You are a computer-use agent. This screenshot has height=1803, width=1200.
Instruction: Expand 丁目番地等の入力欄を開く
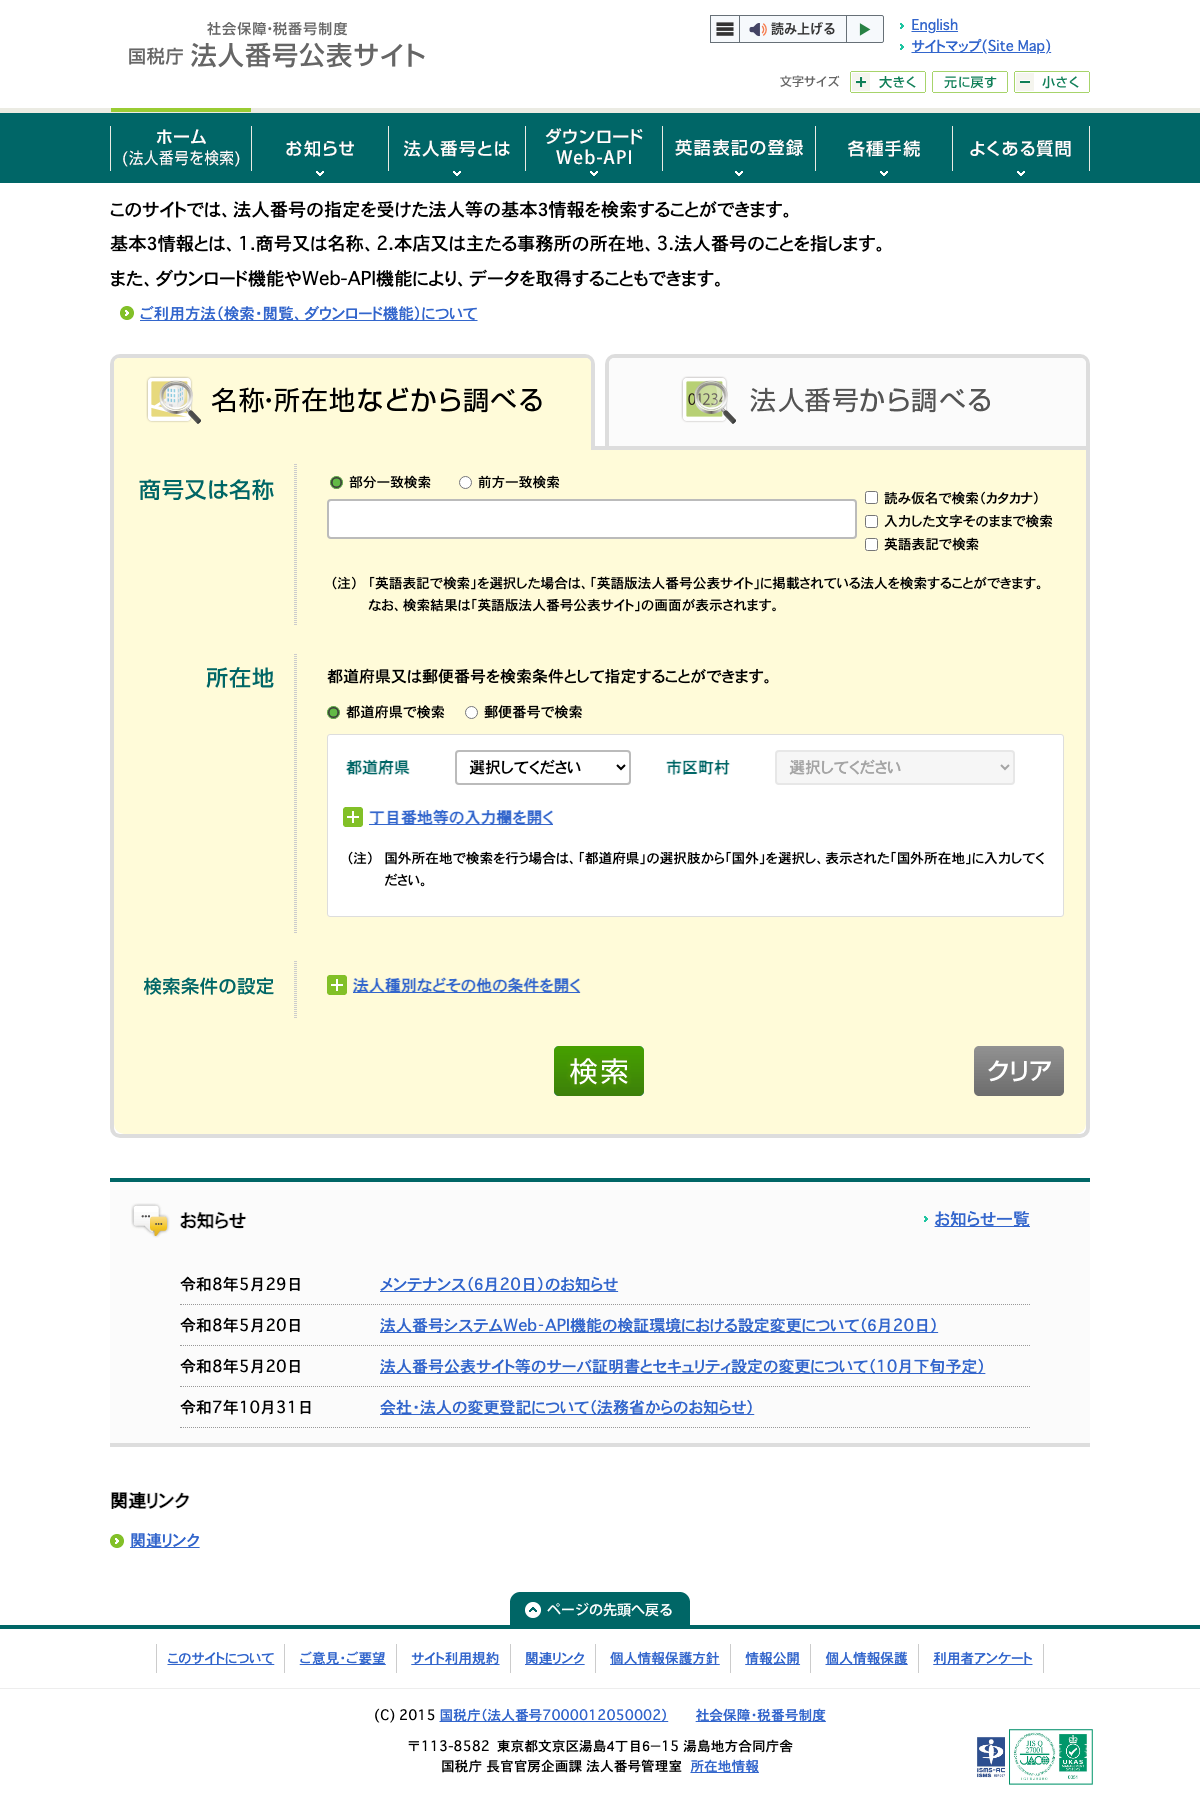461,818
